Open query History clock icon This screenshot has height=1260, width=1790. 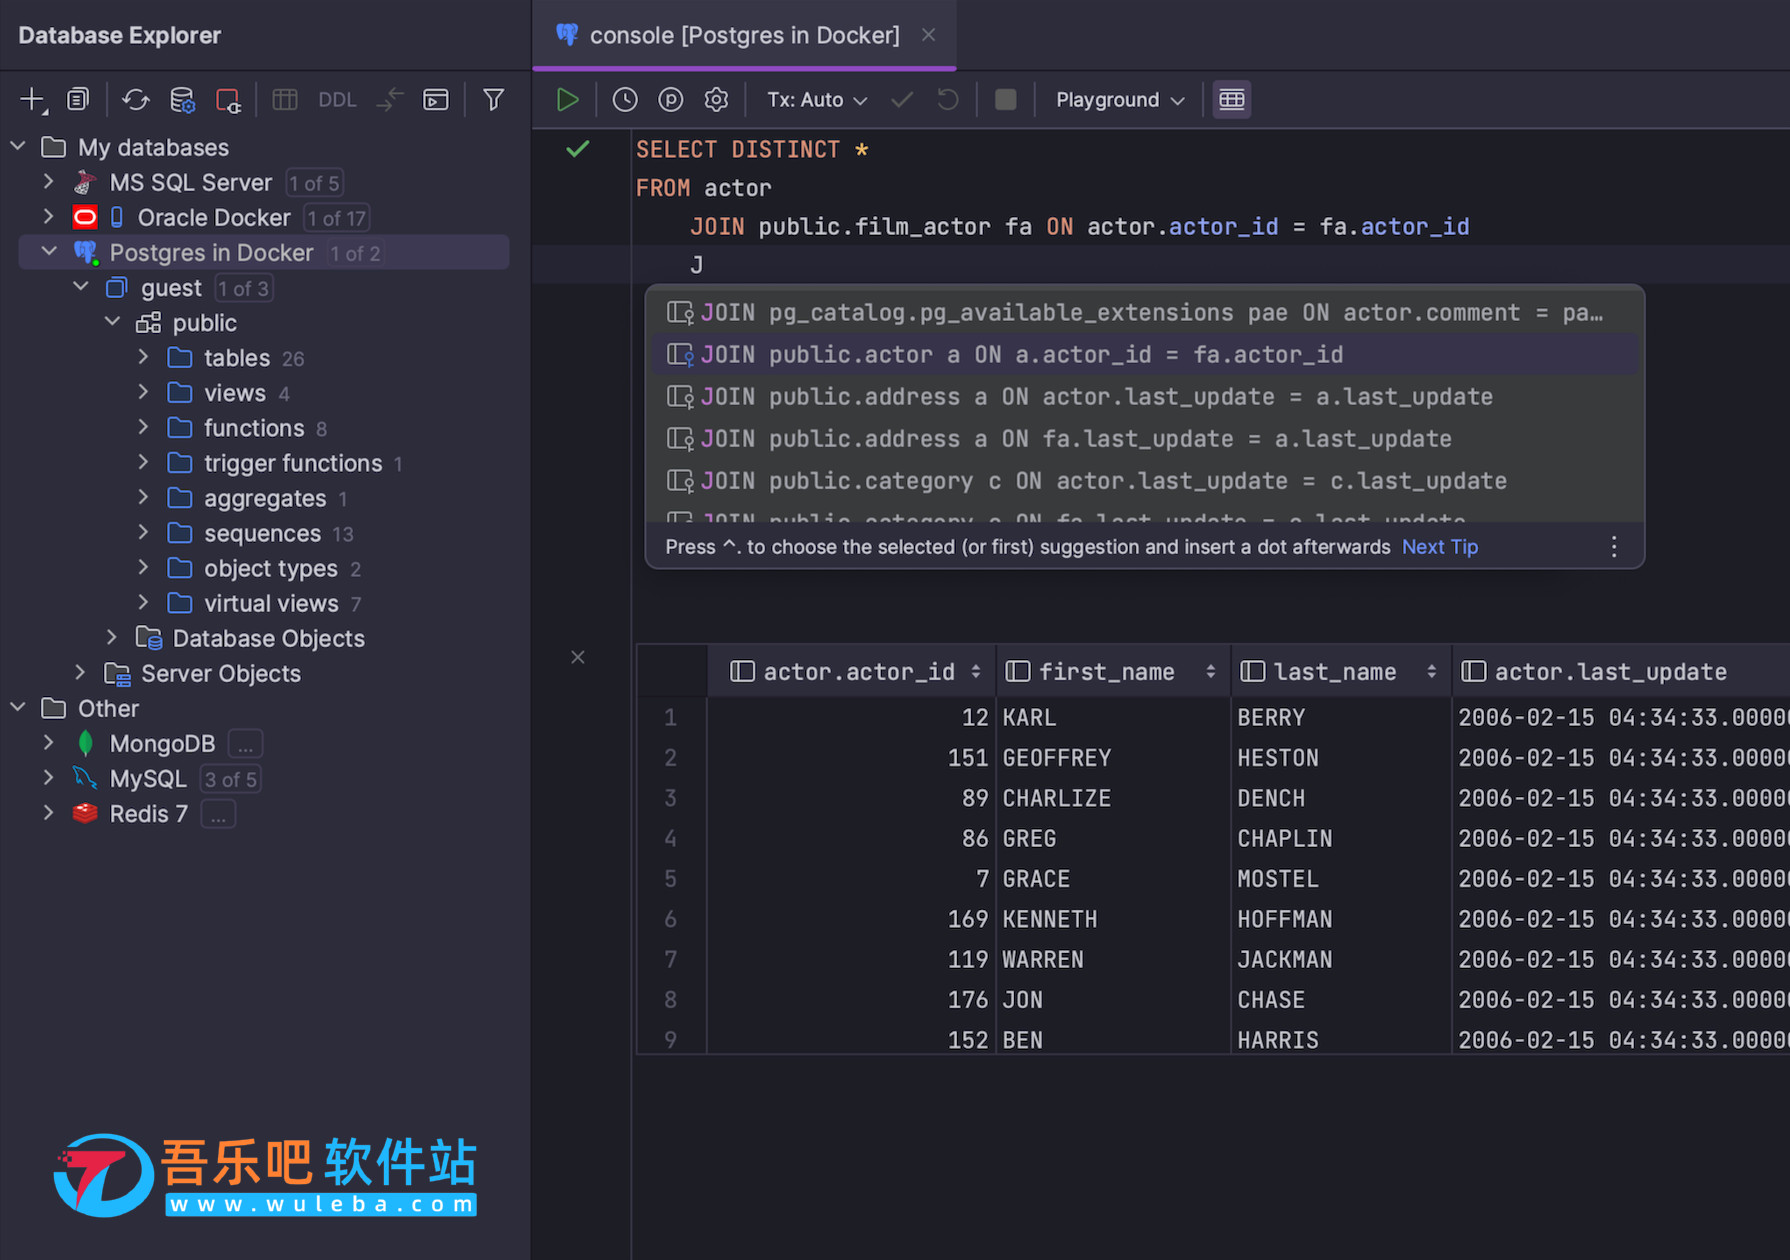[625, 100]
